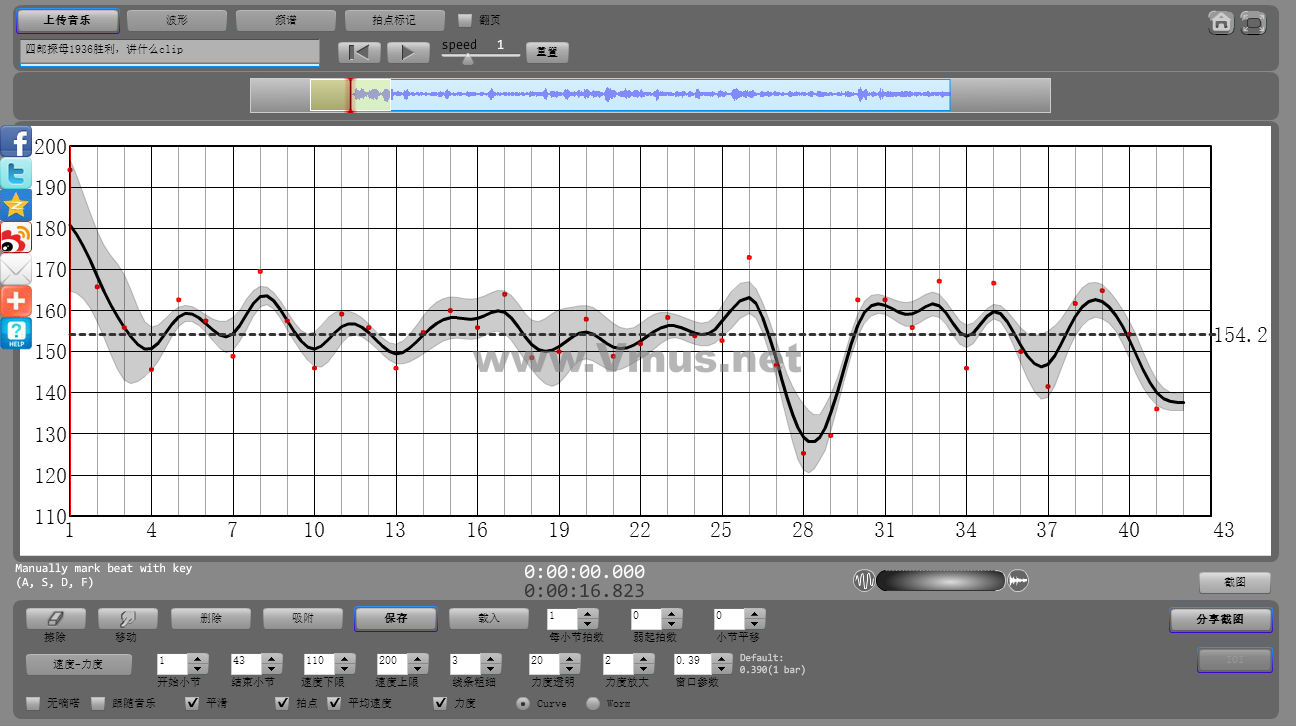Click the yellow star QZone share icon
This screenshot has width=1296, height=726.
click(x=16, y=205)
